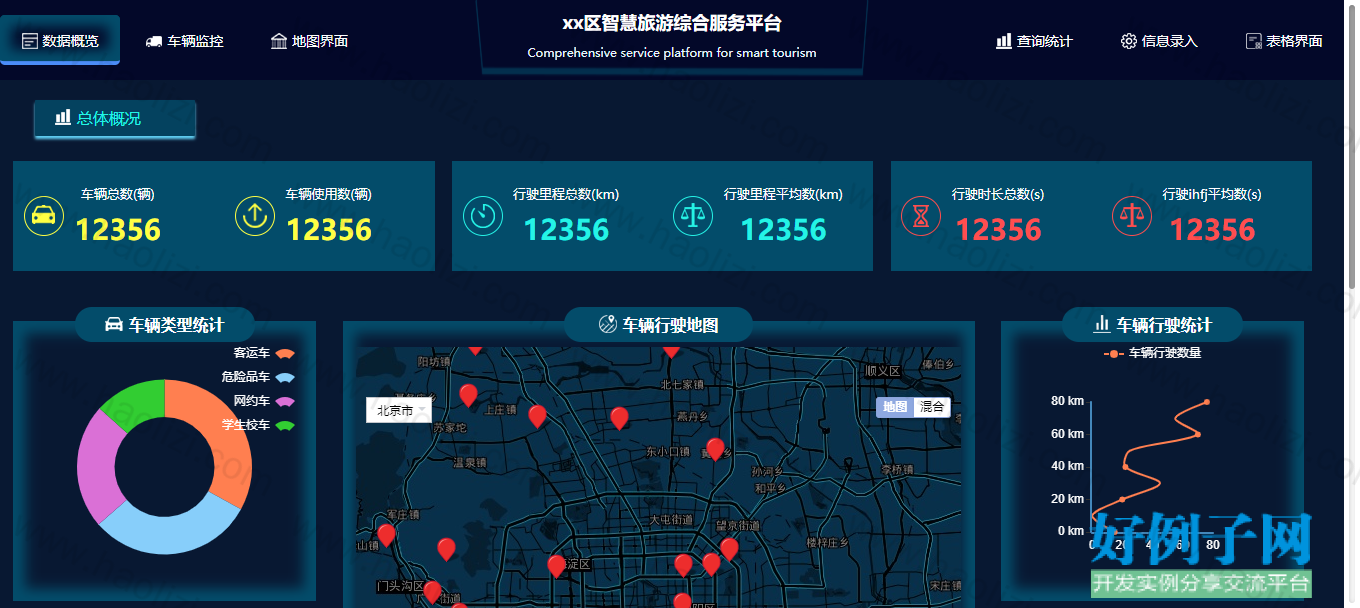
Task: Open the 数据概览 tab
Action: (60, 41)
